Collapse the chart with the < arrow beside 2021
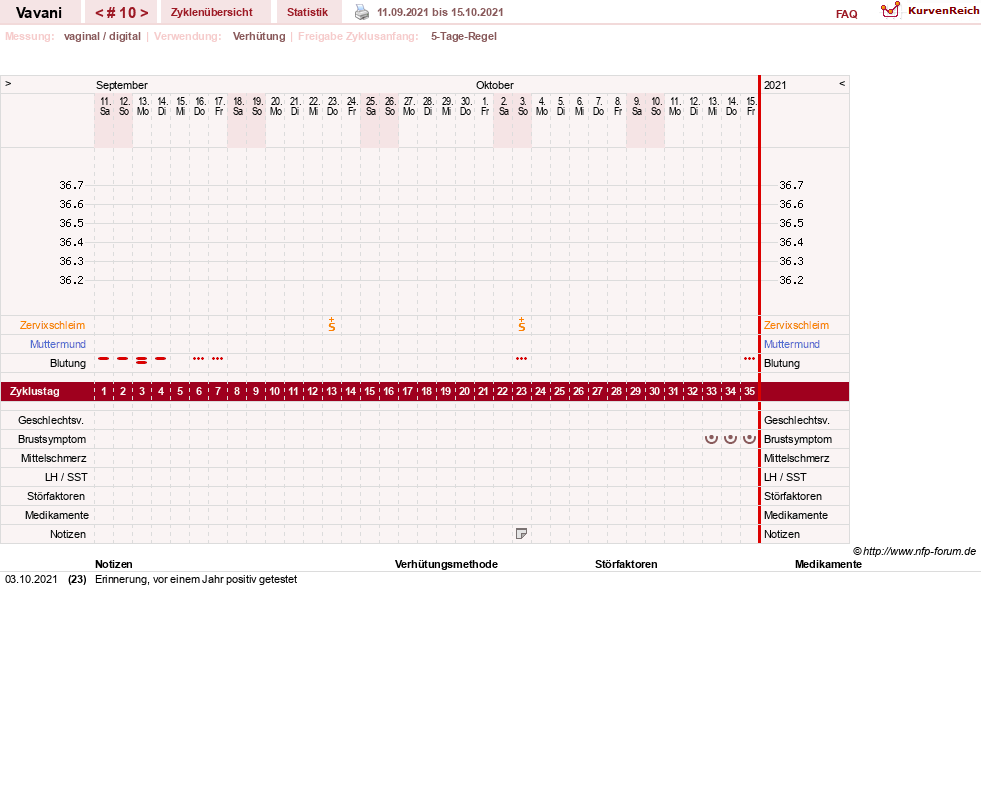This screenshot has width=981, height=803. [842, 83]
